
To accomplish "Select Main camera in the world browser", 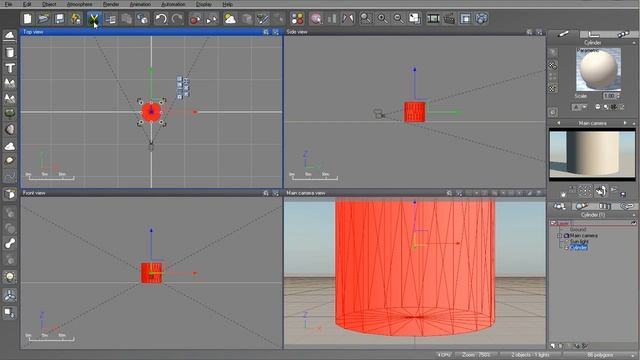I will (x=584, y=236).
